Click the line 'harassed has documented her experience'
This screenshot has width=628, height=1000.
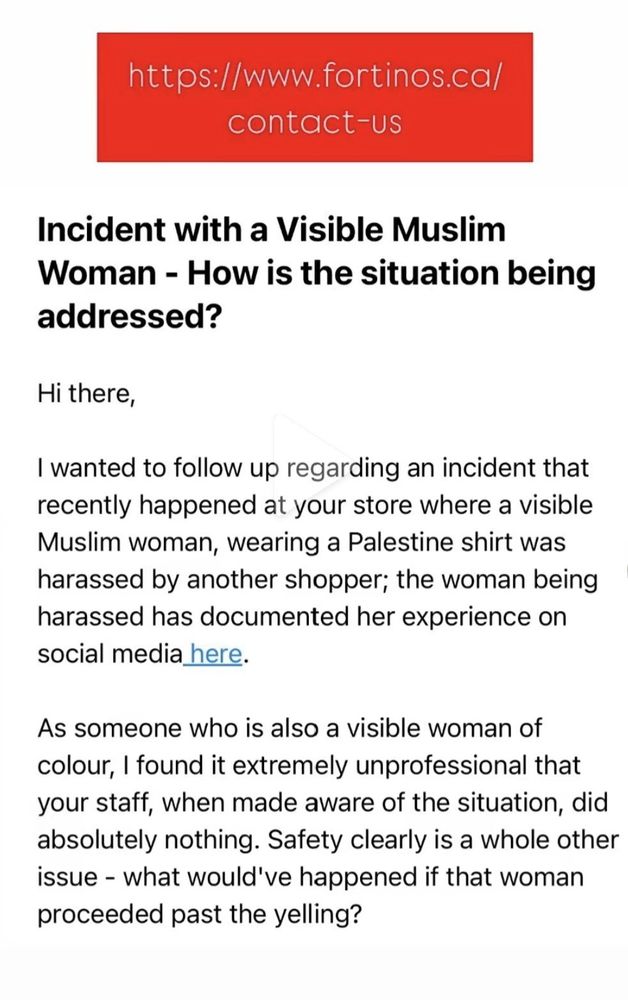click(x=302, y=617)
